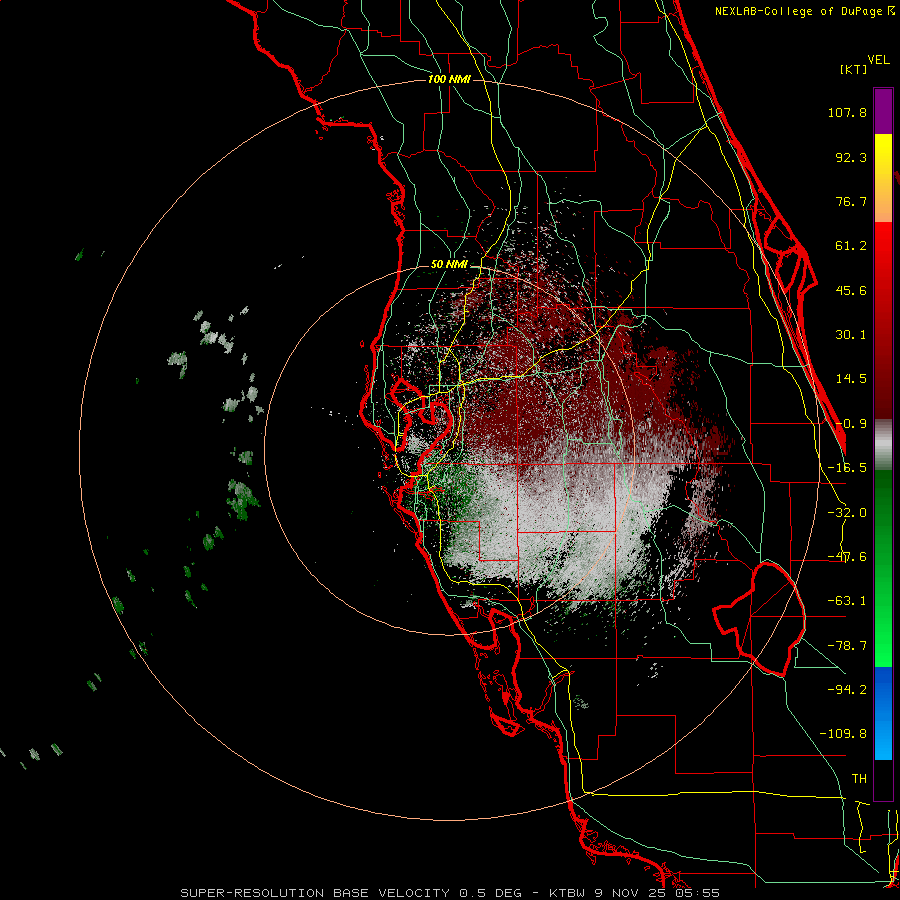900x900 pixels.
Task: Pick the purple segment of the color bar
Action: coord(883,111)
